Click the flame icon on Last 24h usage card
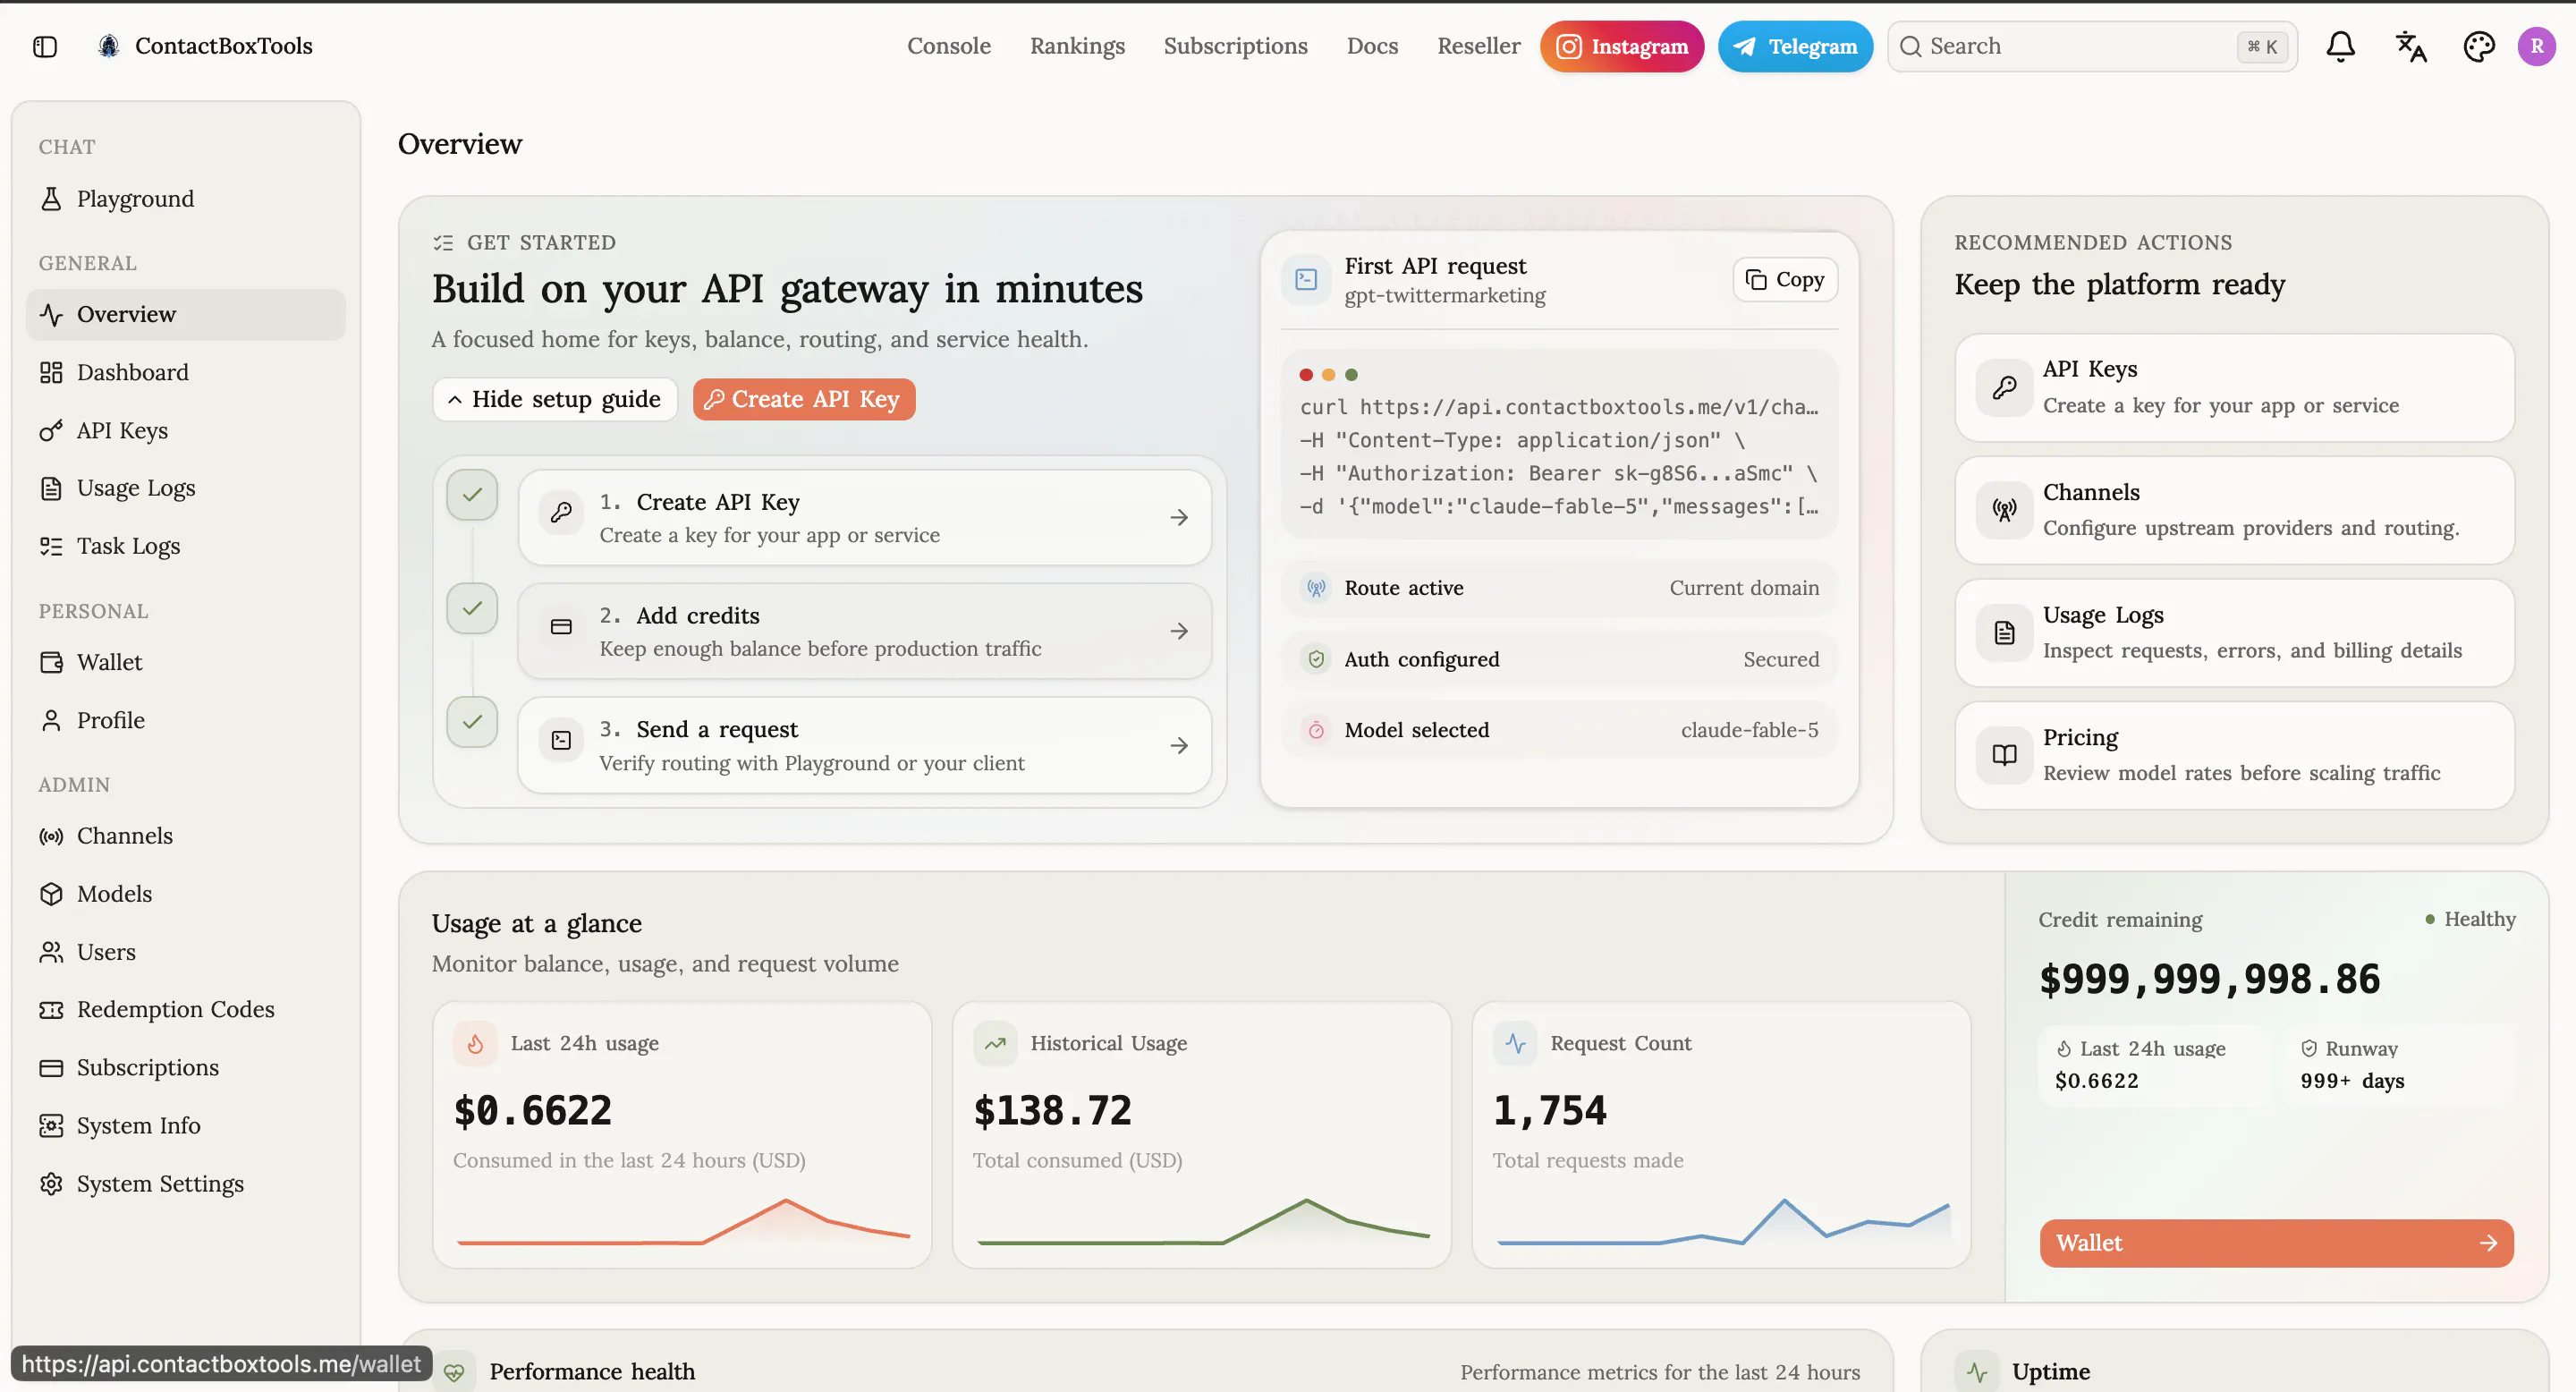Image resolution: width=2576 pixels, height=1392 pixels. [x=476, y=1044]
